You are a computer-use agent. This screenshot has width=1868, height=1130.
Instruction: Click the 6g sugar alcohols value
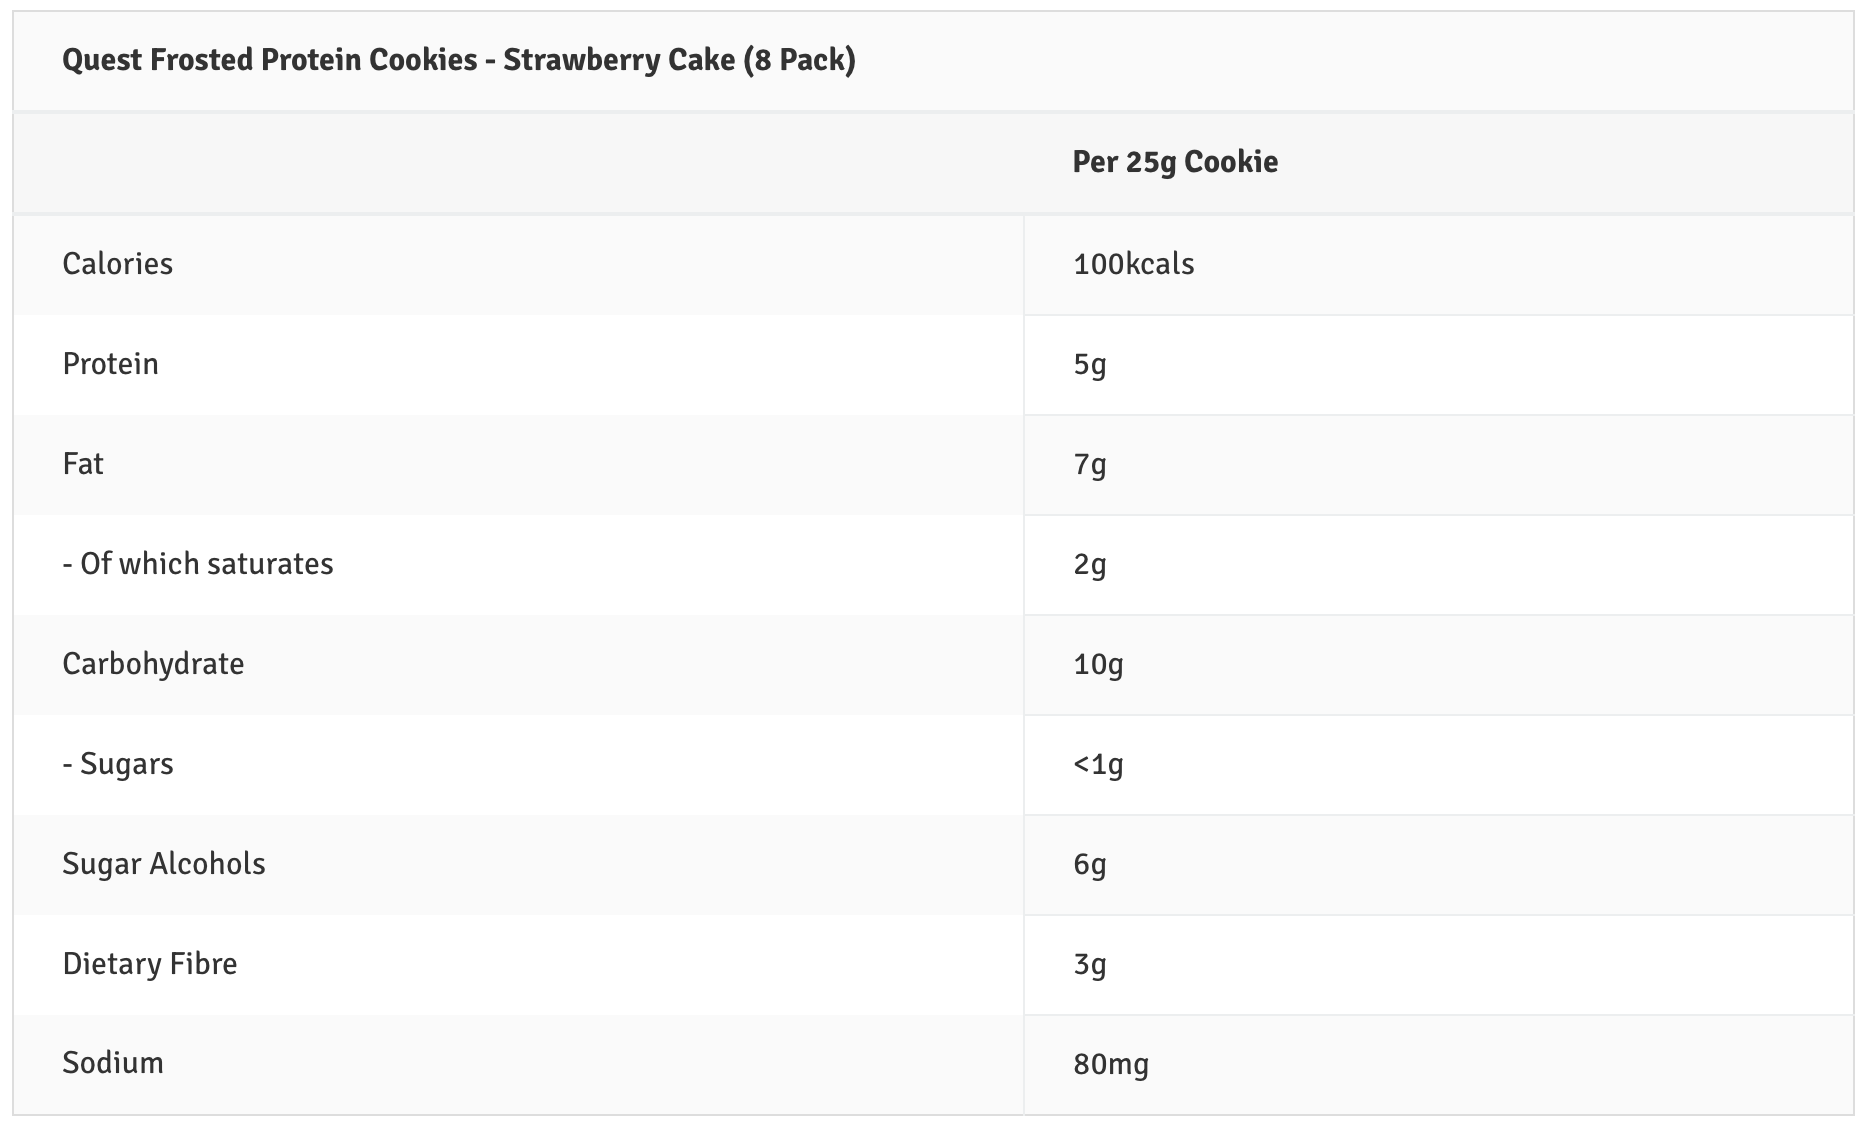click(1090, 864)
